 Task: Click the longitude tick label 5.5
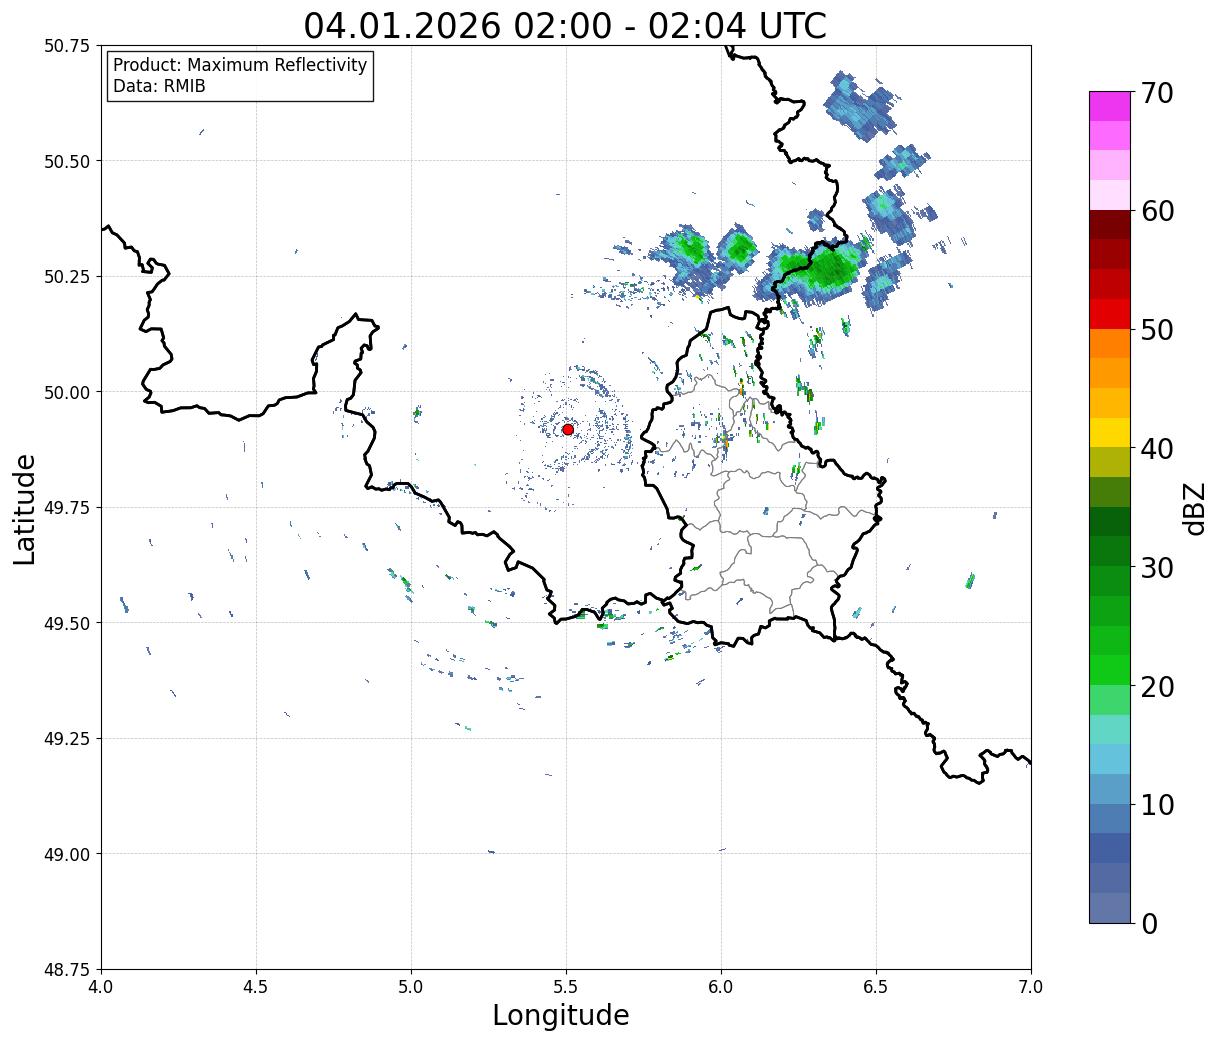point(566,986)
